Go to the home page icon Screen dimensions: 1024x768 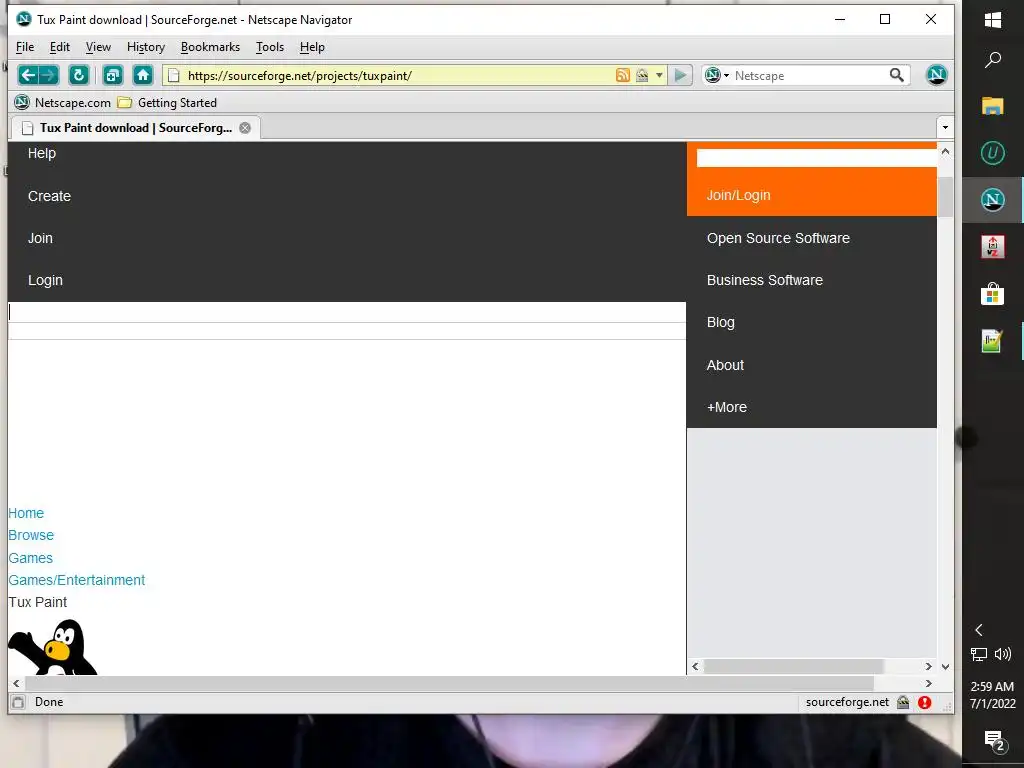point(143,75)
